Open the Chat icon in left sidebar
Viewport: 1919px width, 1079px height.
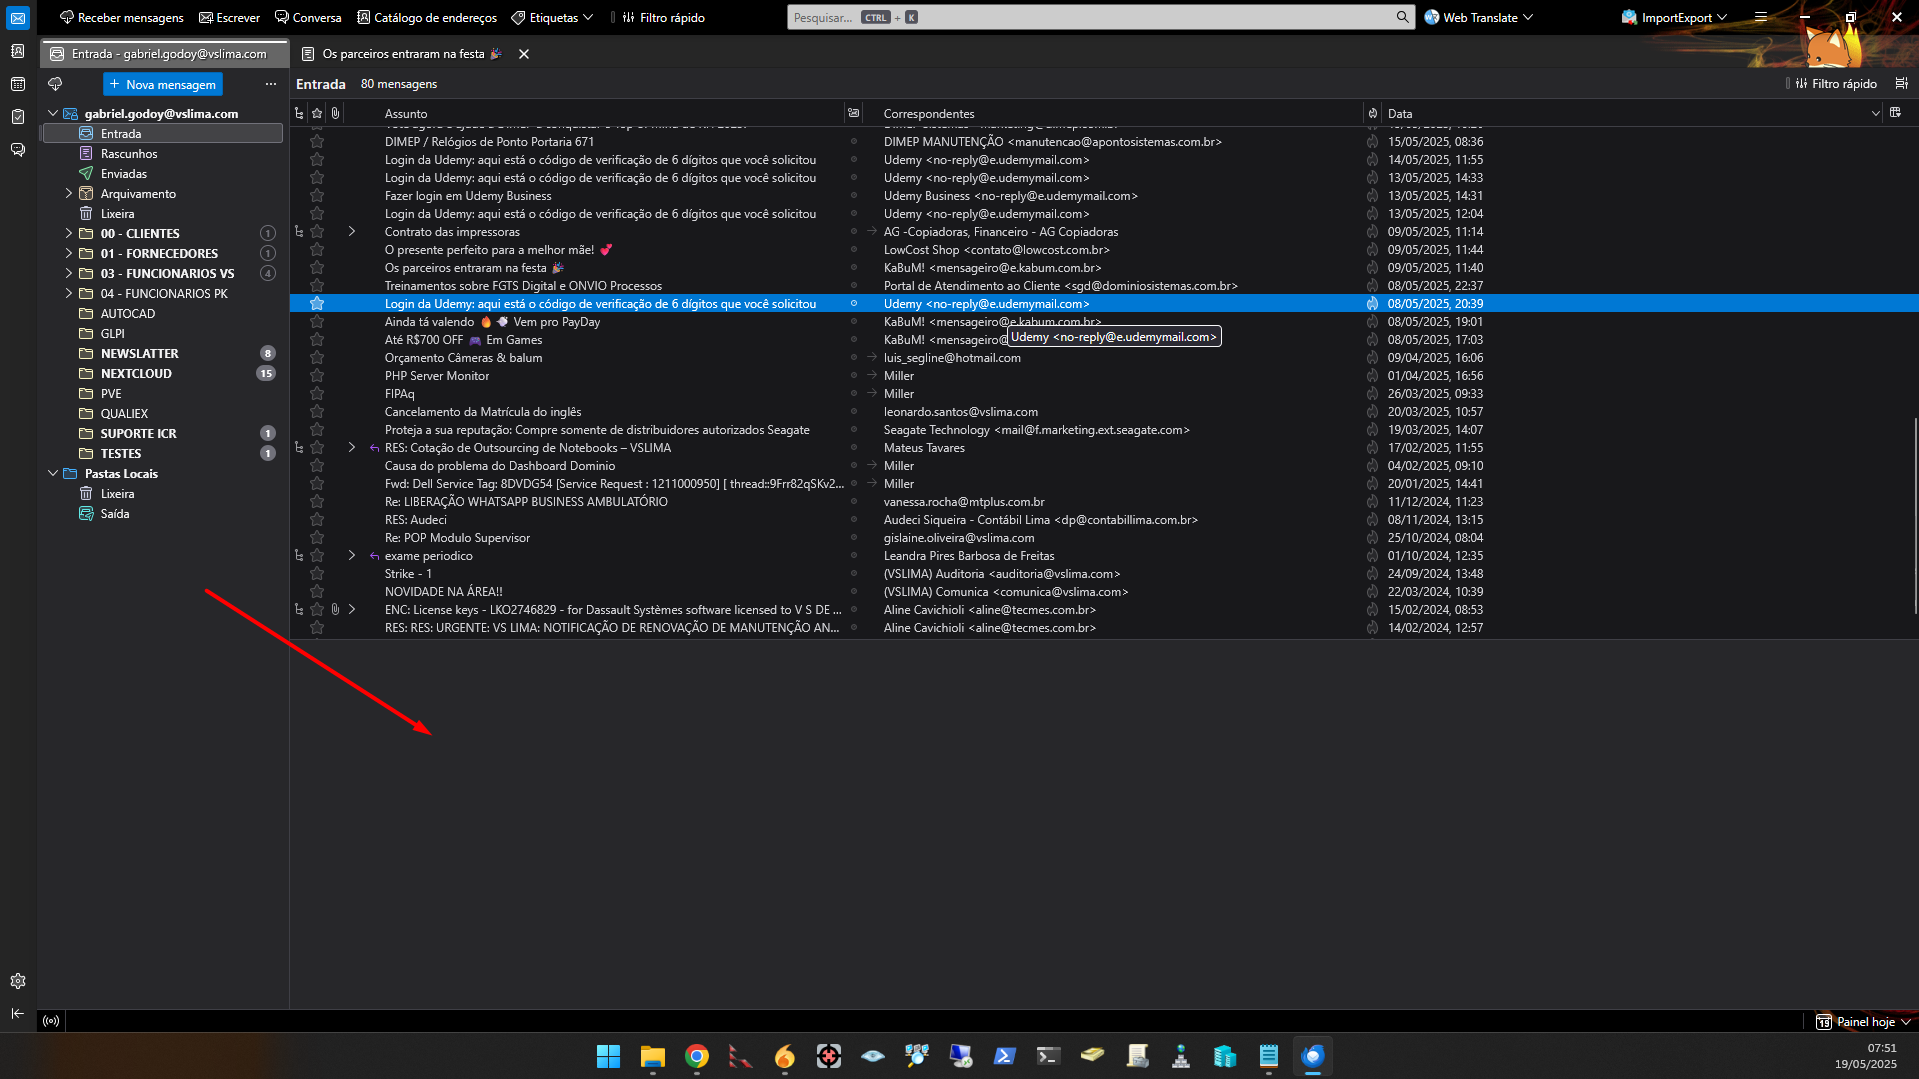pos(18,150)
